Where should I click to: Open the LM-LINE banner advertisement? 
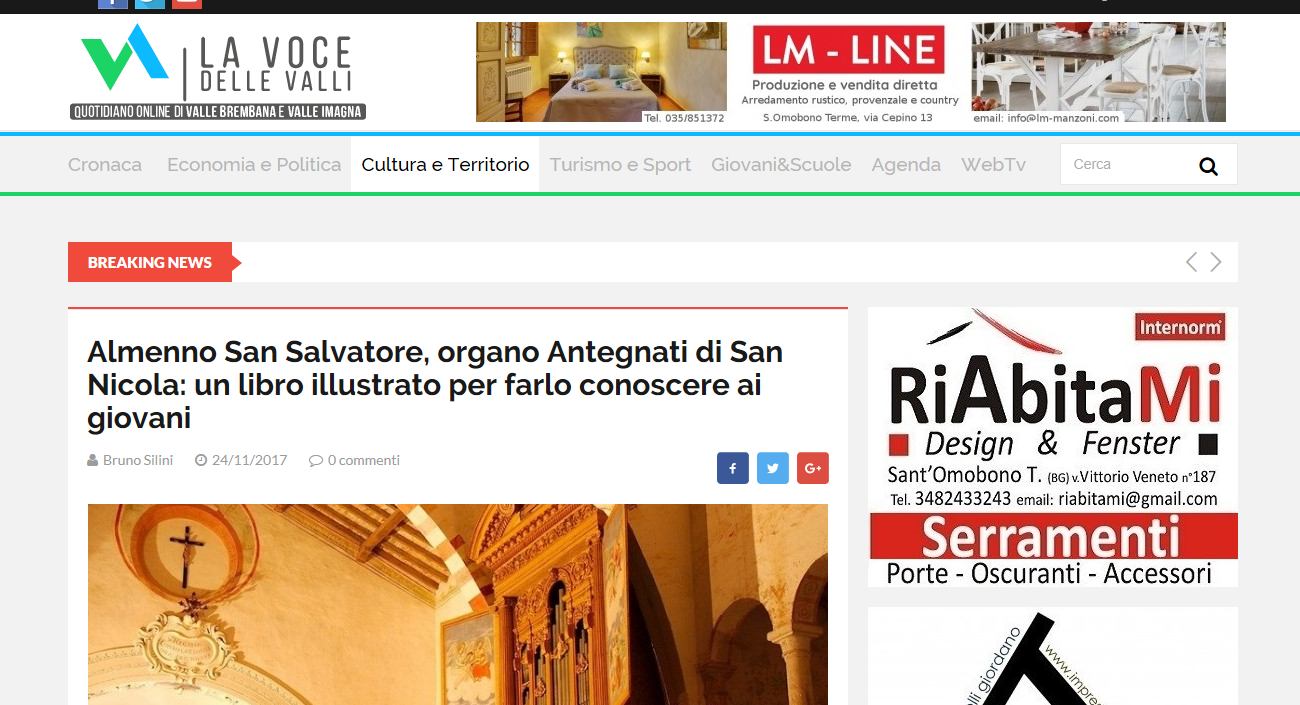coord(849,72)
